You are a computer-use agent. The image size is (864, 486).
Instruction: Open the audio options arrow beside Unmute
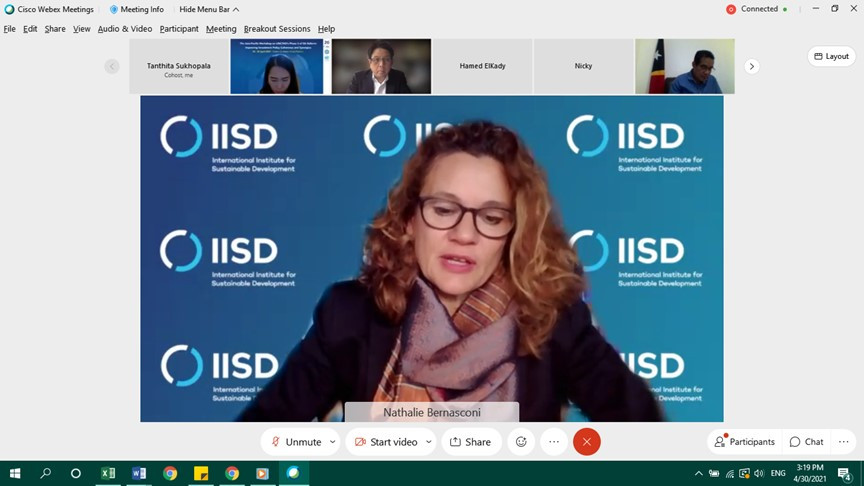point(333,442)
